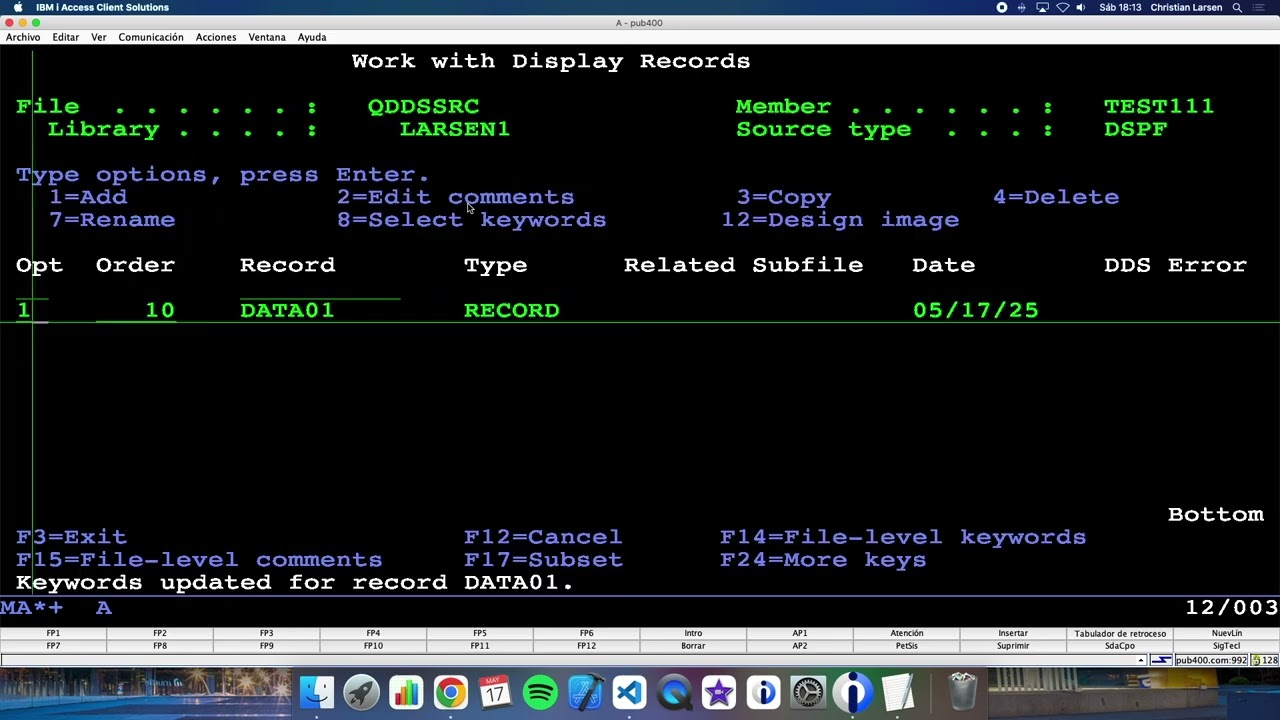Image resolution: width=1280 pixels, height=720 pixels.
Task: Click the screen recording stop icon
Action: pos(1002,7)
